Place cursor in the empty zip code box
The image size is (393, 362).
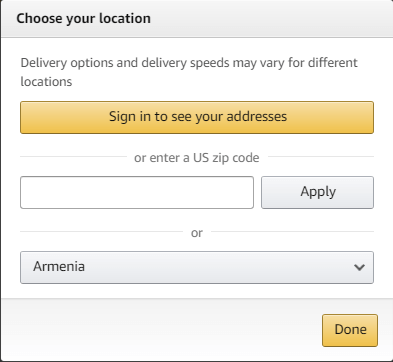(137, 193)
